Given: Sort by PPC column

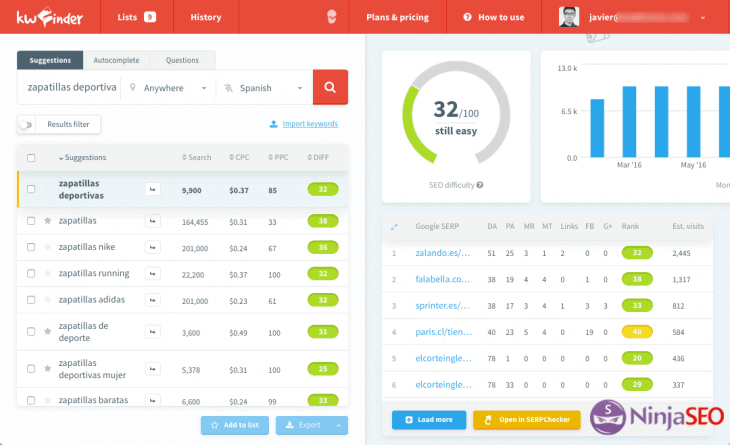Looking at the screenshot, I should (278, 158).
